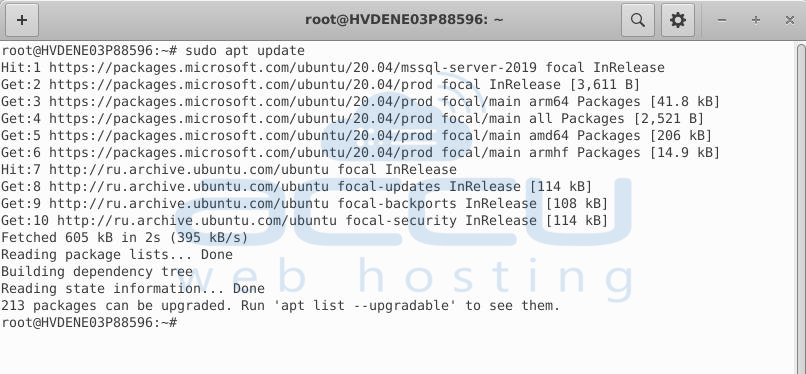Click the Get:2 prod focal InRelease URL
Screen dimensions: 806x374
[x=241, y=85]
